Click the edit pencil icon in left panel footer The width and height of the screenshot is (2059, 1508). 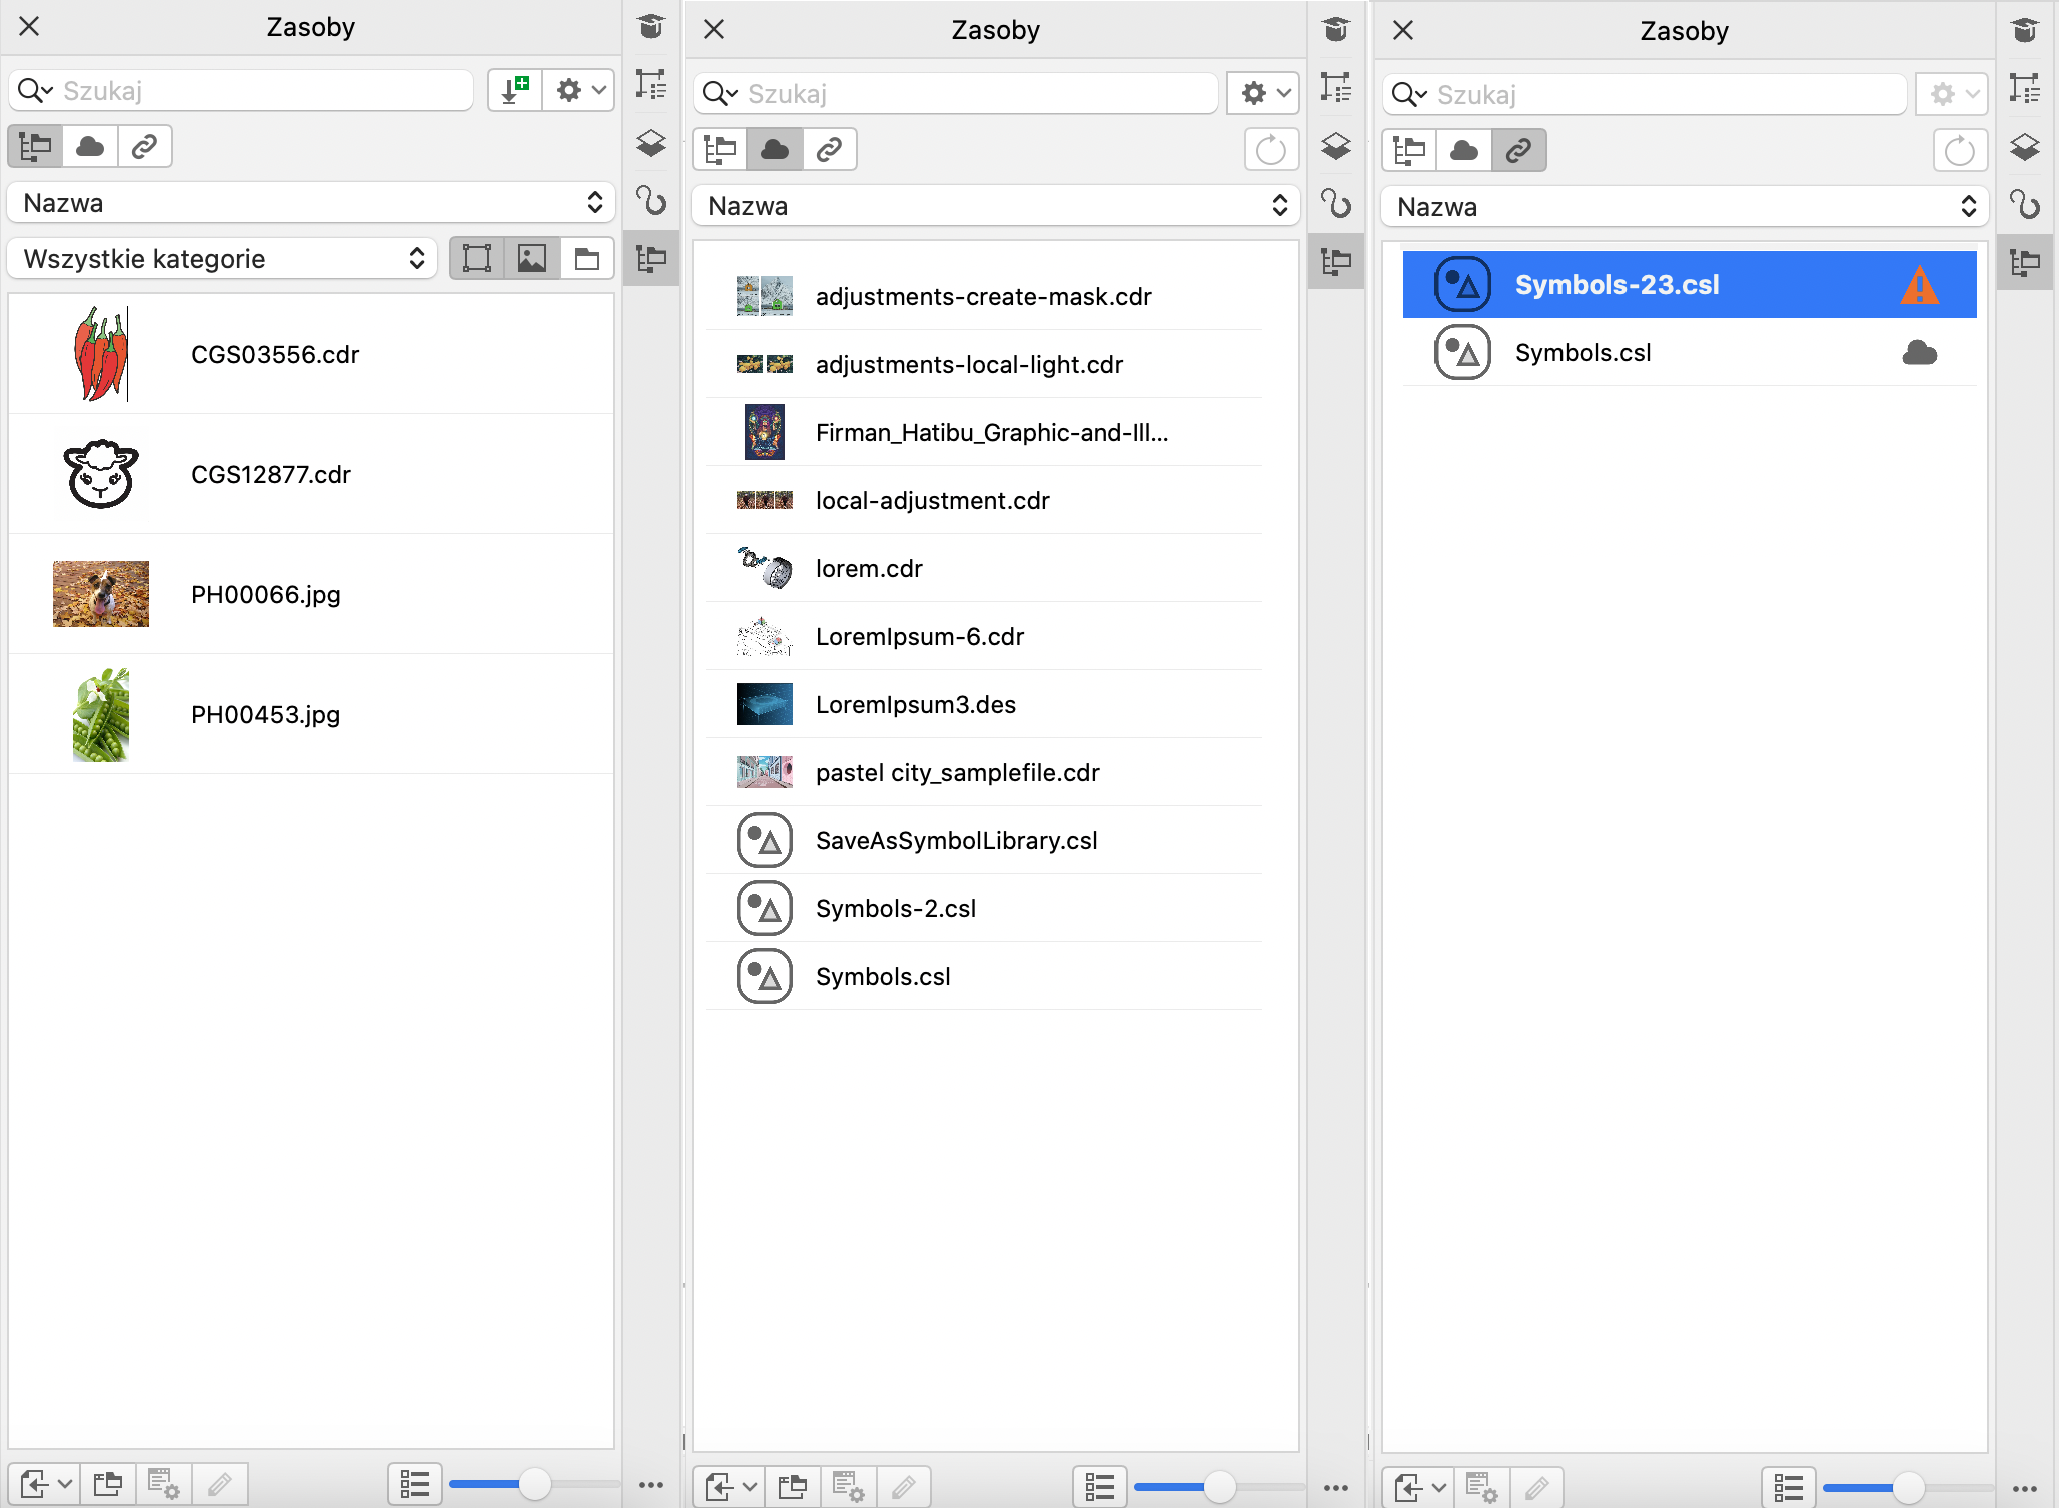click(220, 1484)
